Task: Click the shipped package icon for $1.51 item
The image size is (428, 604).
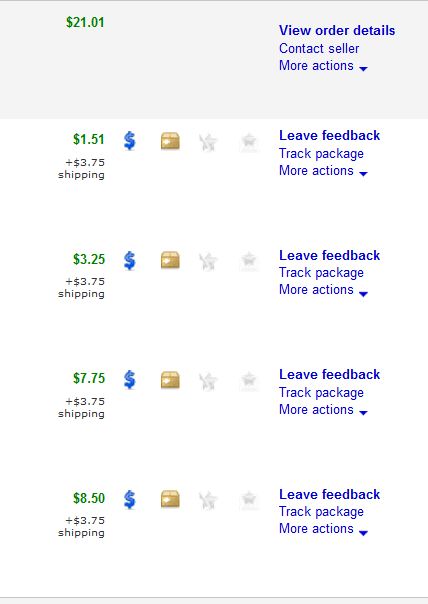Action: click(x=170, y=141)
